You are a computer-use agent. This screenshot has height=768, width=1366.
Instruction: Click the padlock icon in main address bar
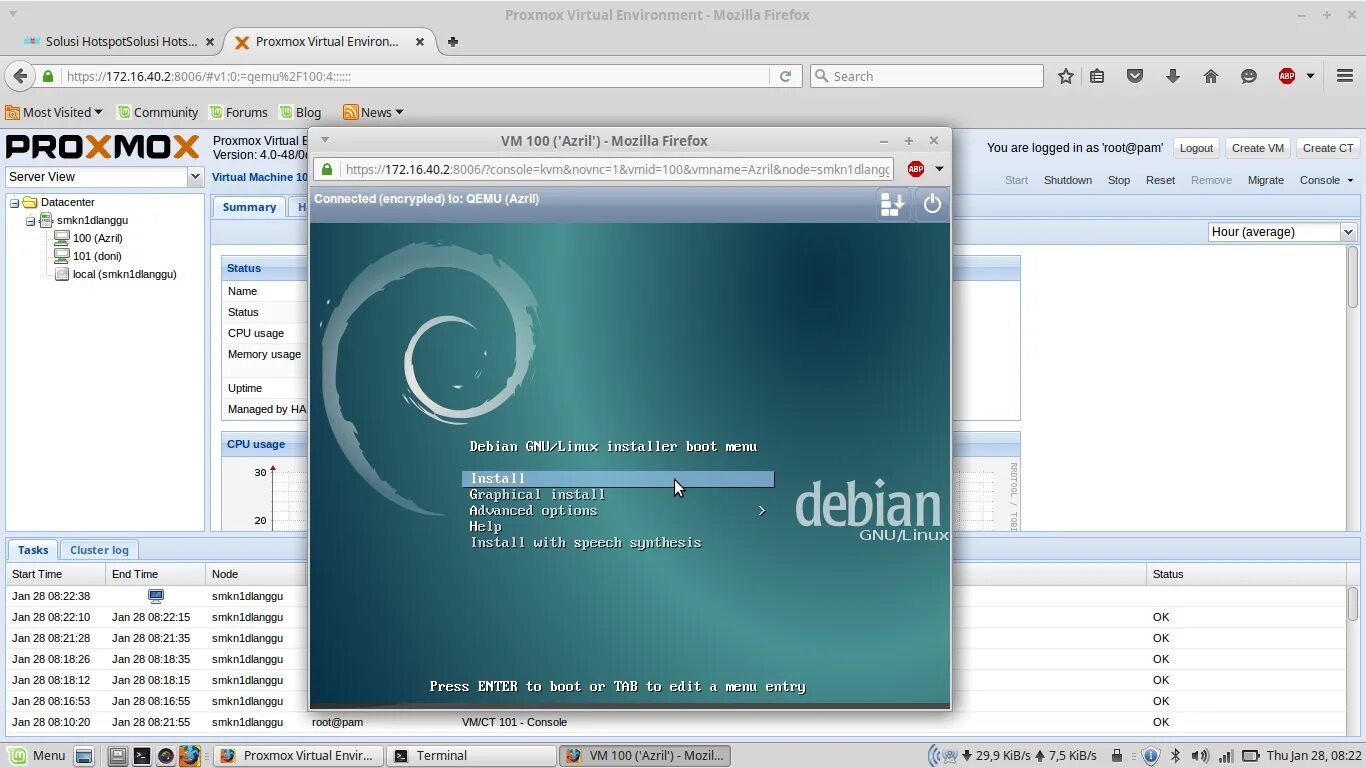[47, 76]
